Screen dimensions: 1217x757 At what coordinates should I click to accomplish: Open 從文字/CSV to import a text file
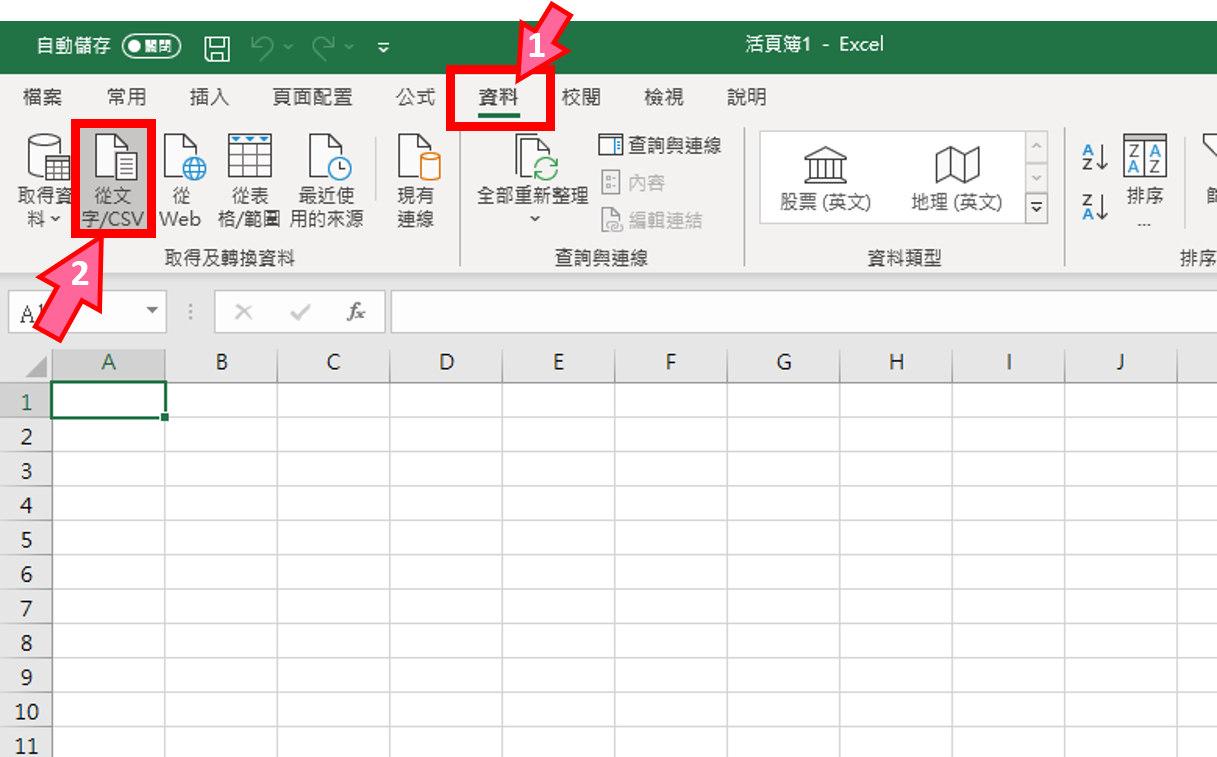click(x=113, y=180)
